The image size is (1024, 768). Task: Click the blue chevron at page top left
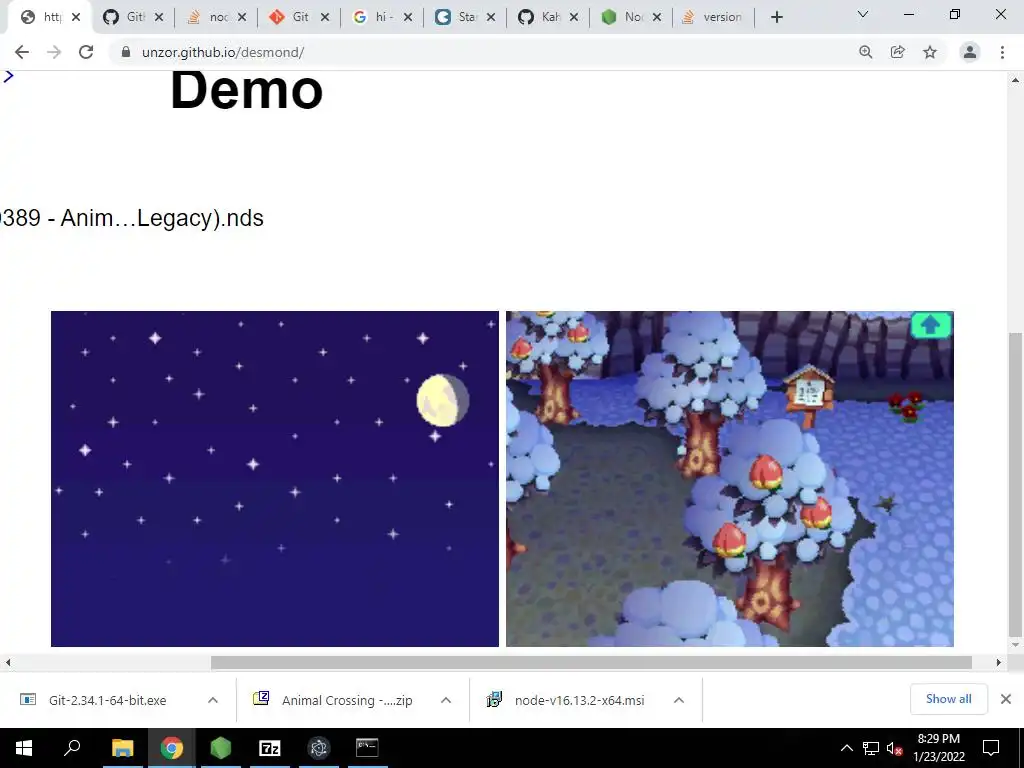[x=8, y=76]
